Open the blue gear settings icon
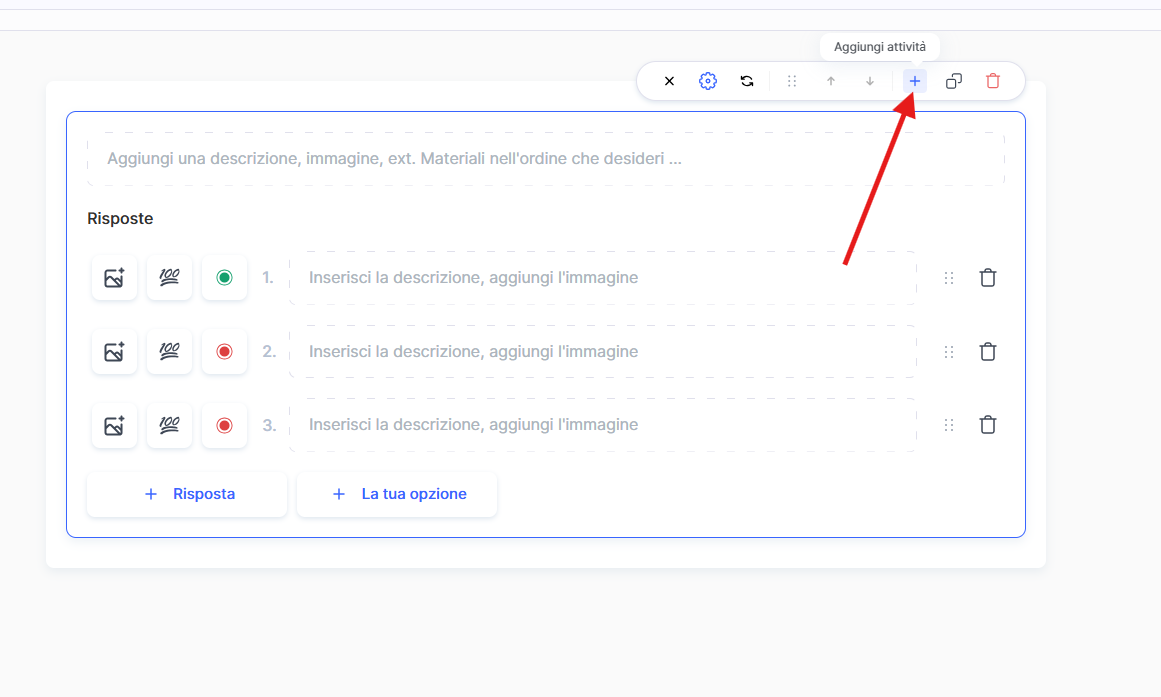Image resolution: width=1161 pixels, height=697 pixels. click(x=708, y=81)
